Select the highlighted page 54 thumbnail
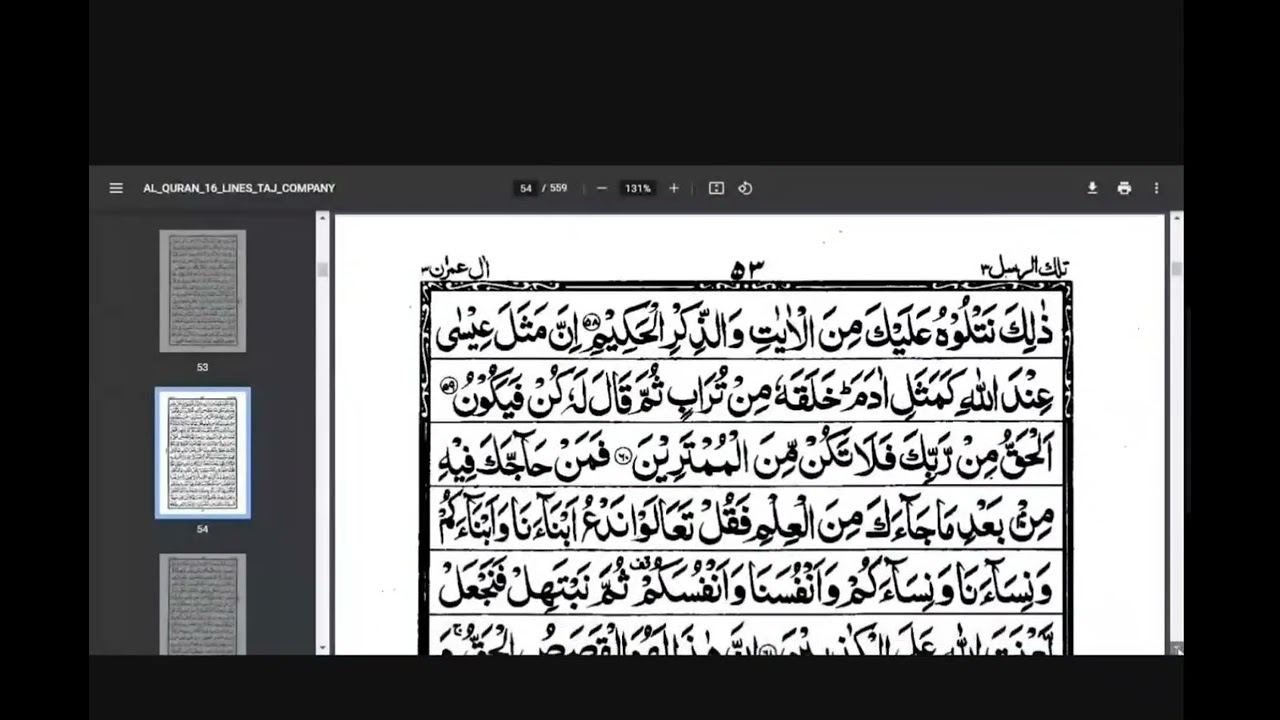 click(202, 453)
